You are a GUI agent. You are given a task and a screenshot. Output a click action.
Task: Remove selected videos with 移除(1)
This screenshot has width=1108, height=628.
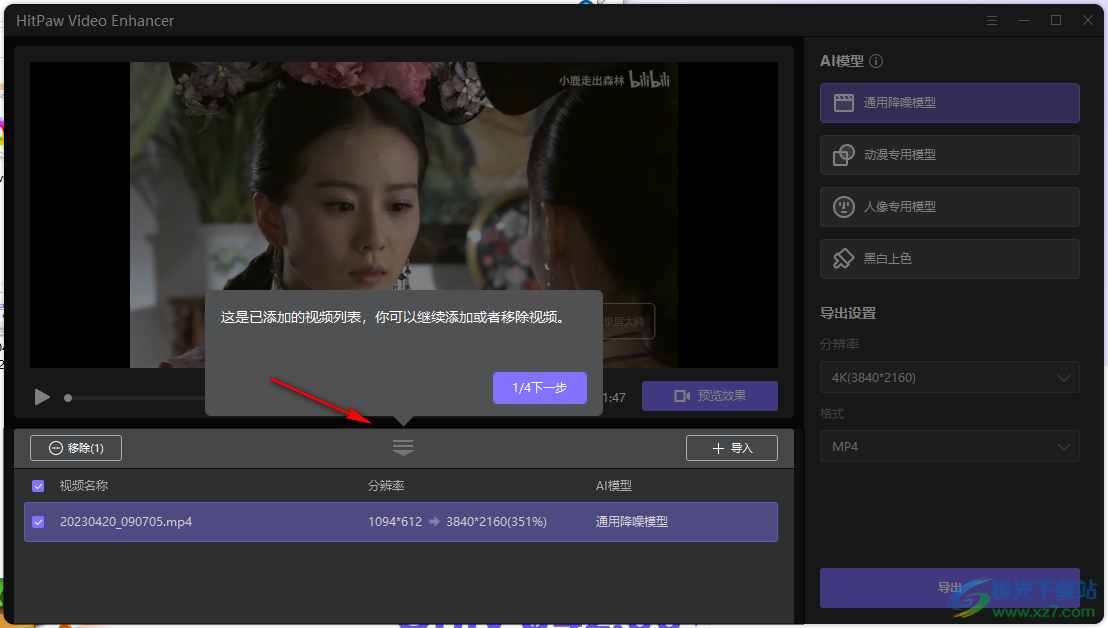(x=76, y=448)
